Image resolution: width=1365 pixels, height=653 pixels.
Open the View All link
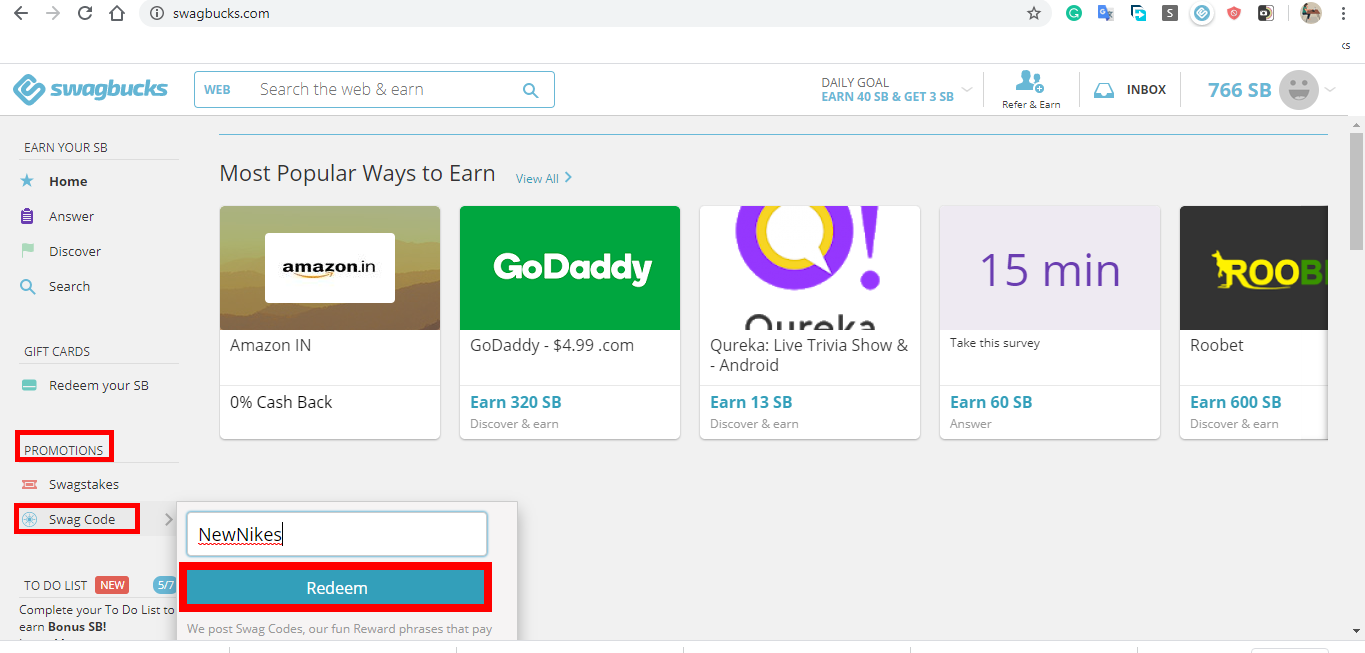point(544,178)
